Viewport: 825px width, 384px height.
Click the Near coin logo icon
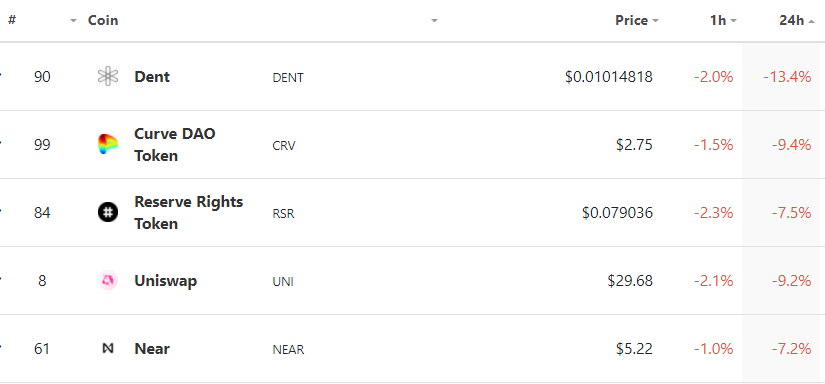coord(108,348)
